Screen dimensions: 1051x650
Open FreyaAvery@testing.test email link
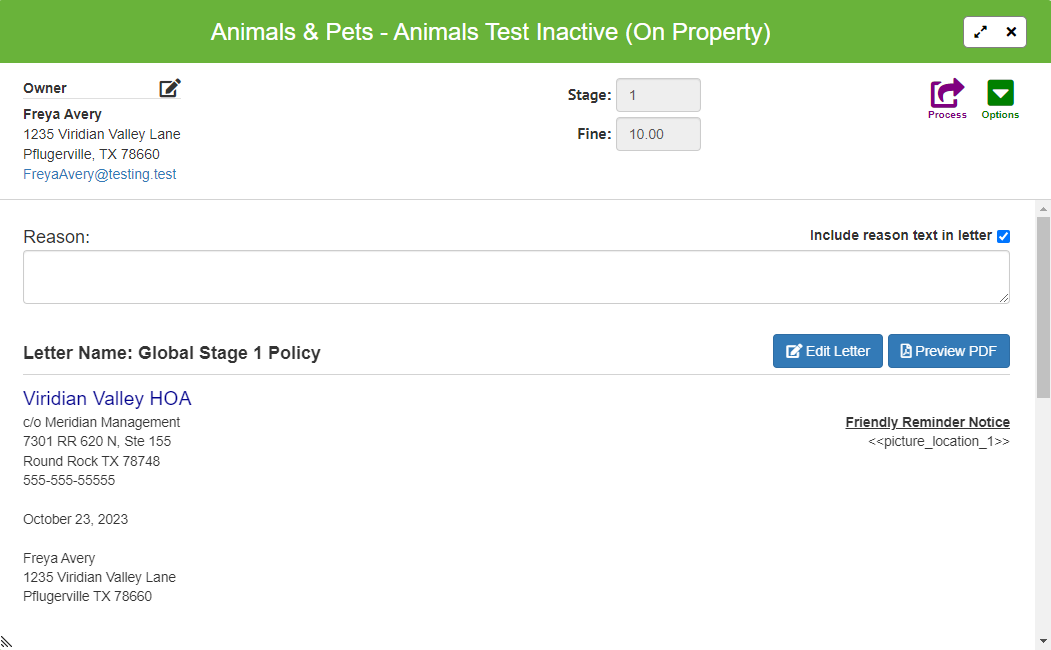(x=100, y=174)
